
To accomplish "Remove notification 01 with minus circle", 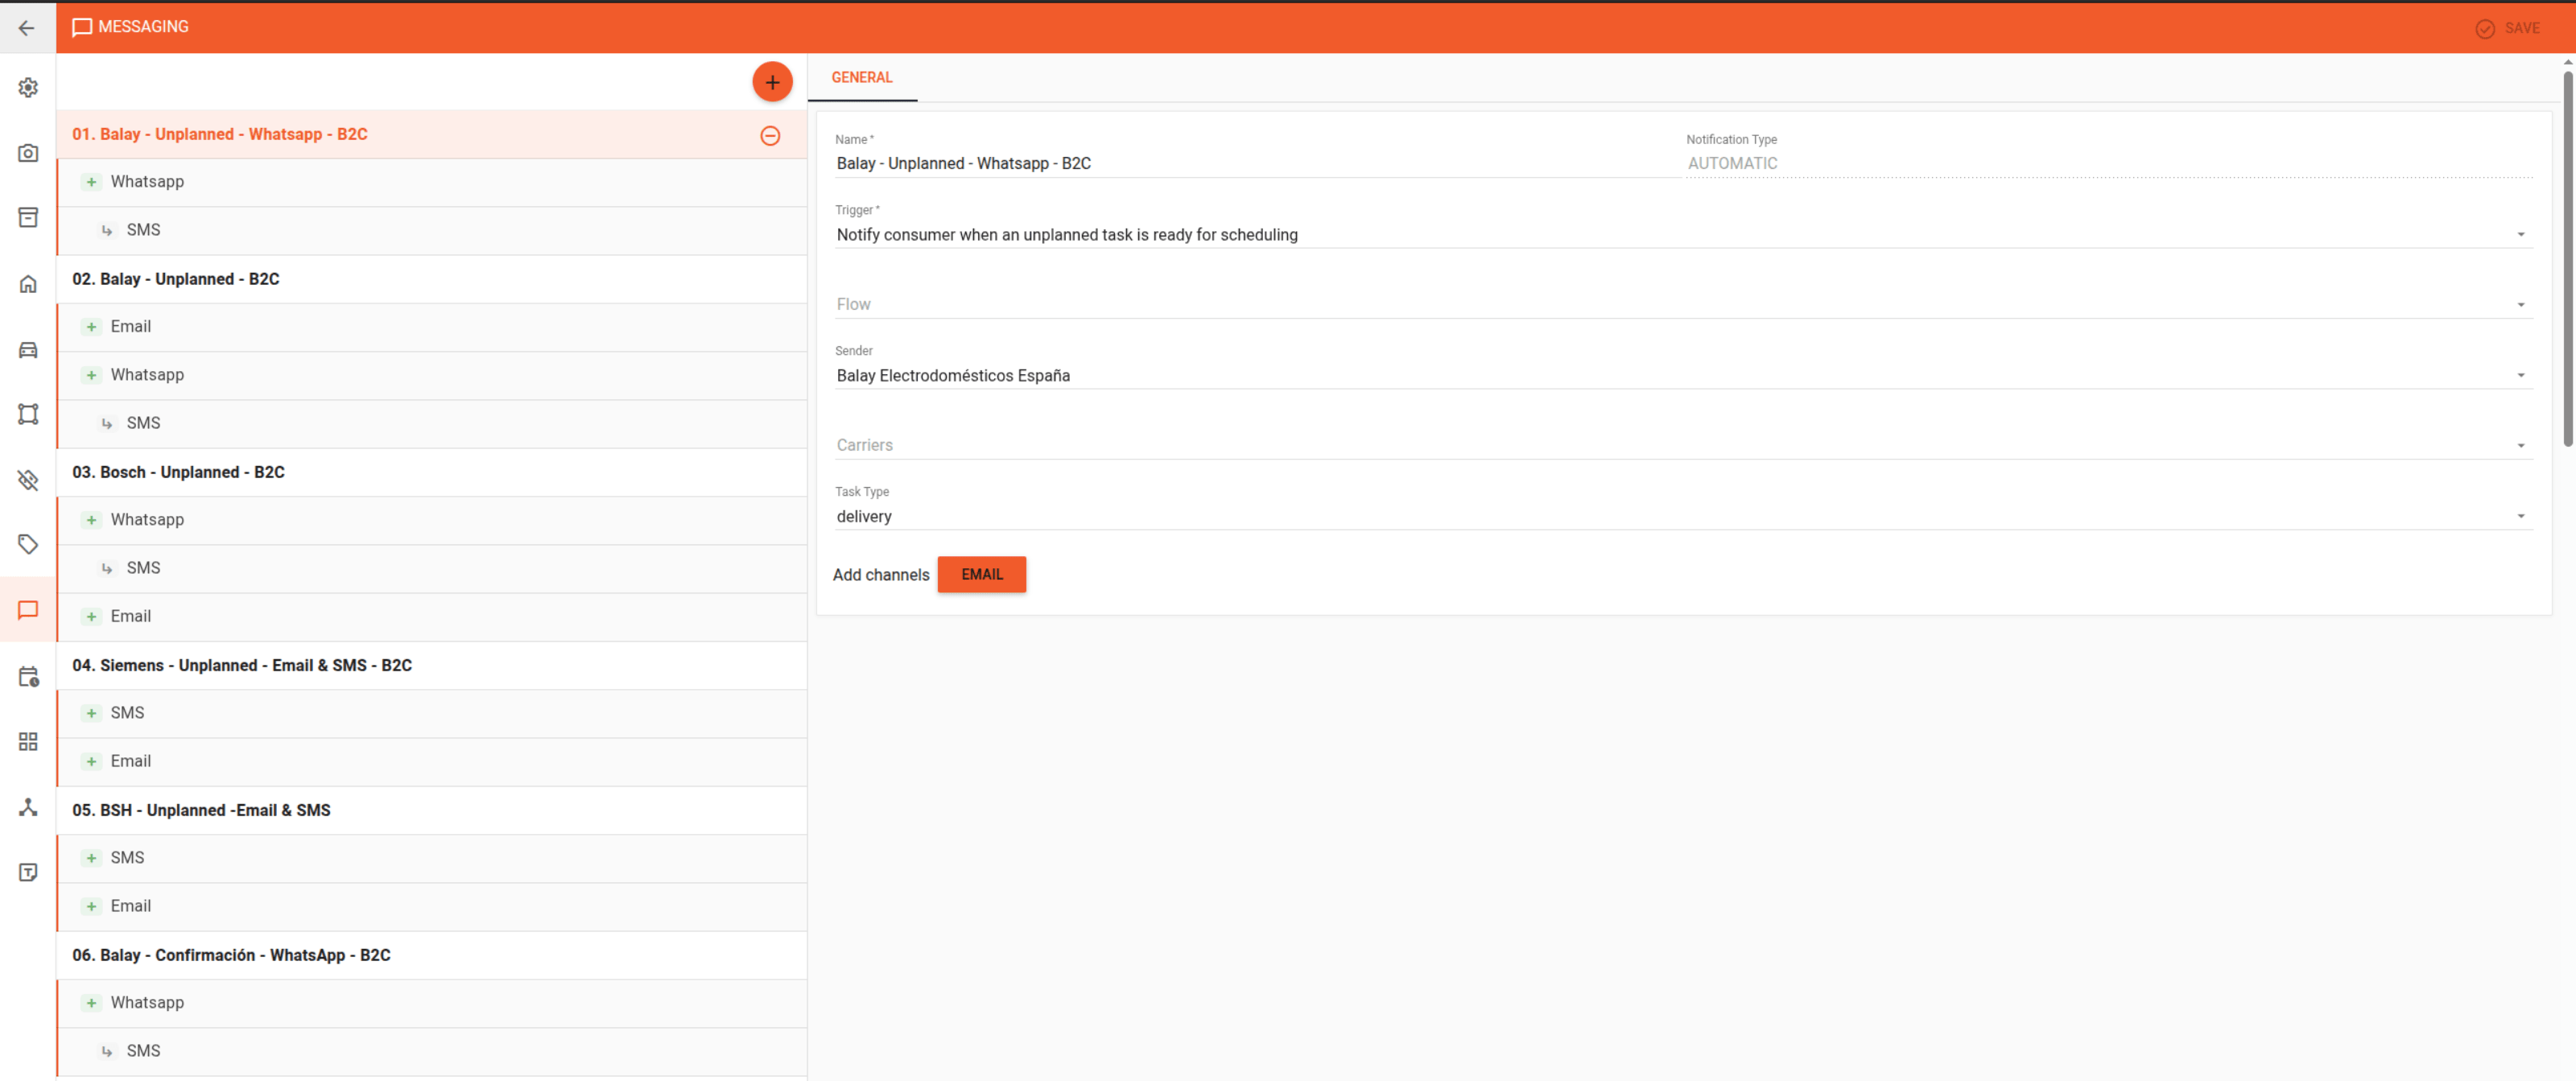I will (x=770, y=135).
